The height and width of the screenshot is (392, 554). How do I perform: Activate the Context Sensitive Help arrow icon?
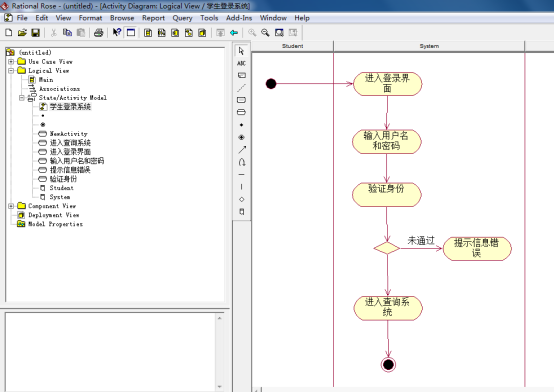pyautogui.click(x=117, y=33)
